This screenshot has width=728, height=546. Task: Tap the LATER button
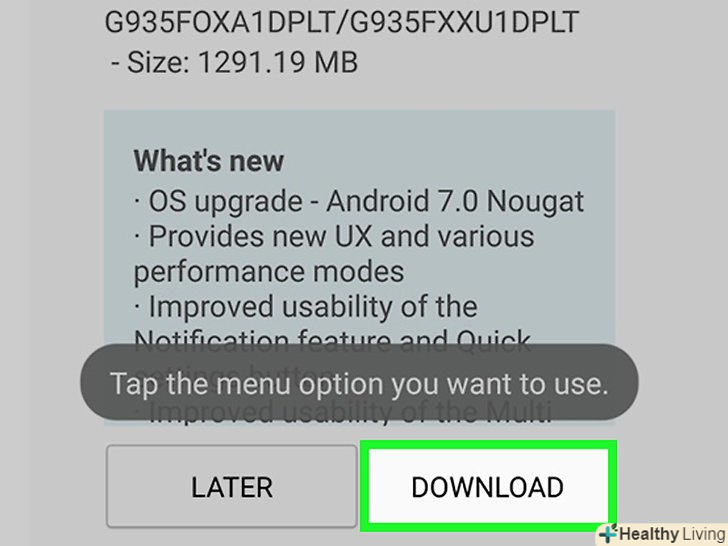click(x=232, y=486)
